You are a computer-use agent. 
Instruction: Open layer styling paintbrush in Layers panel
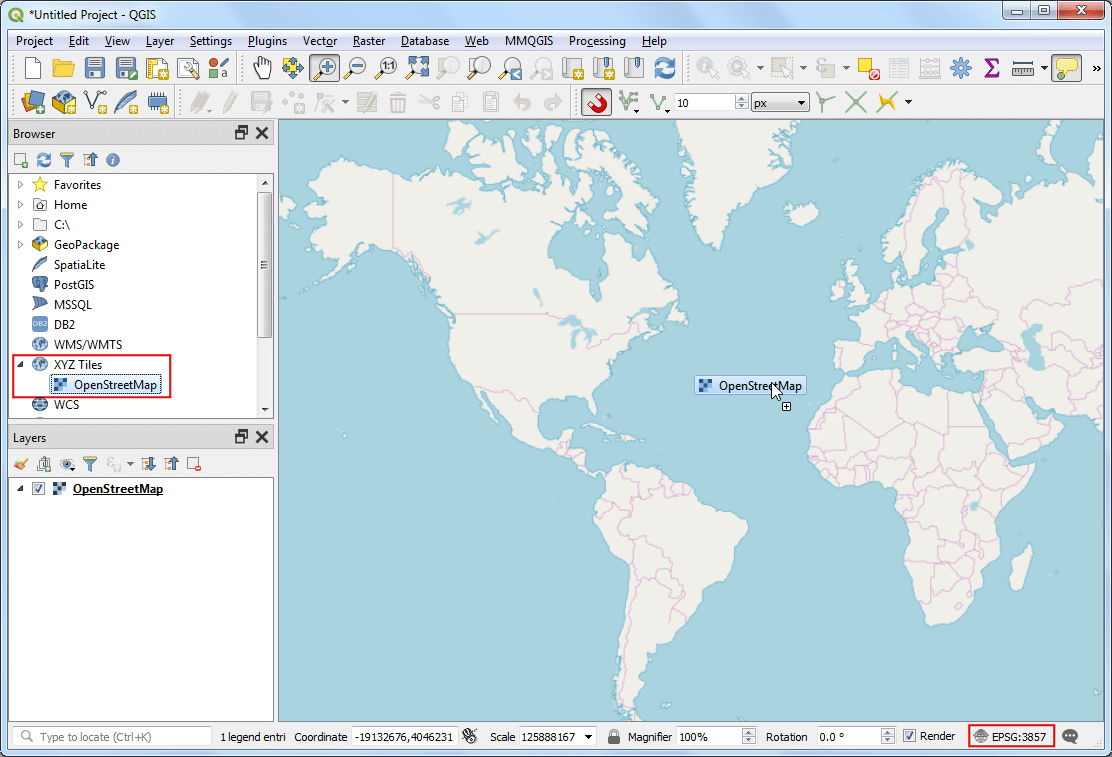pos(21,464)
